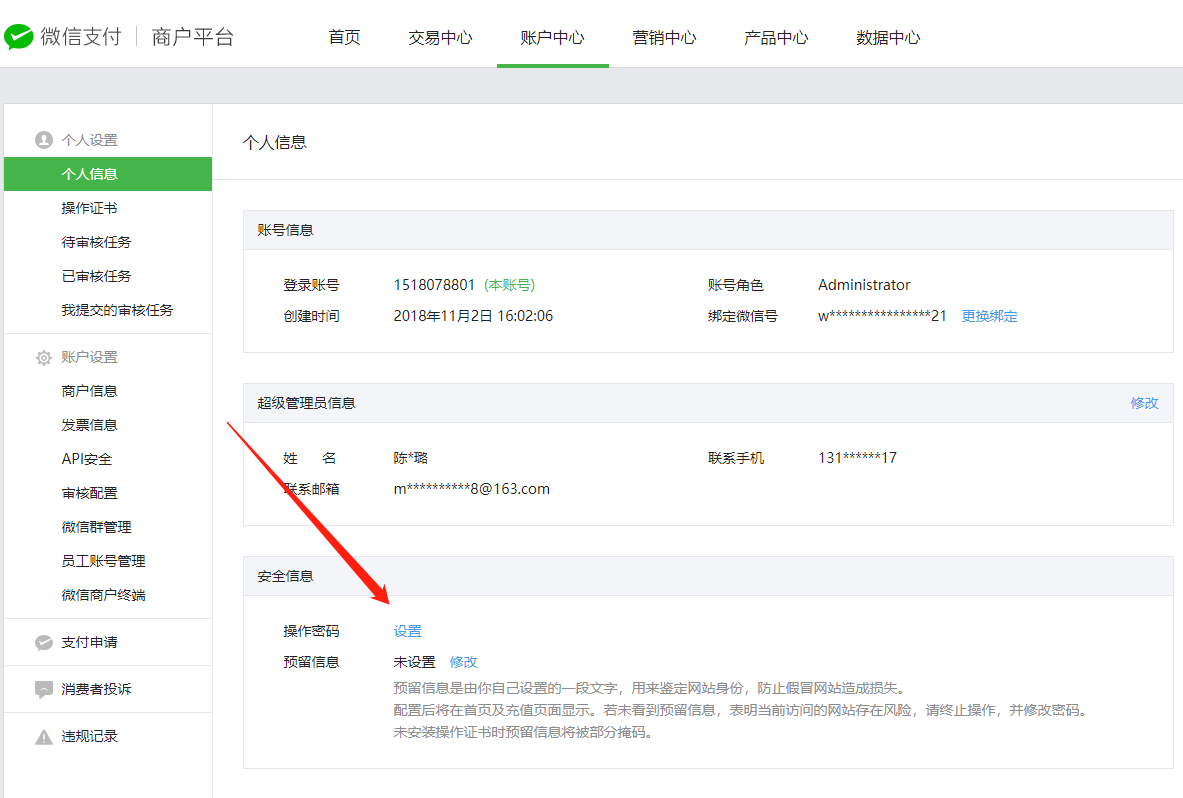Click the WeChat Pay logo icon
1183x798 pixels.
pos(19,37)
